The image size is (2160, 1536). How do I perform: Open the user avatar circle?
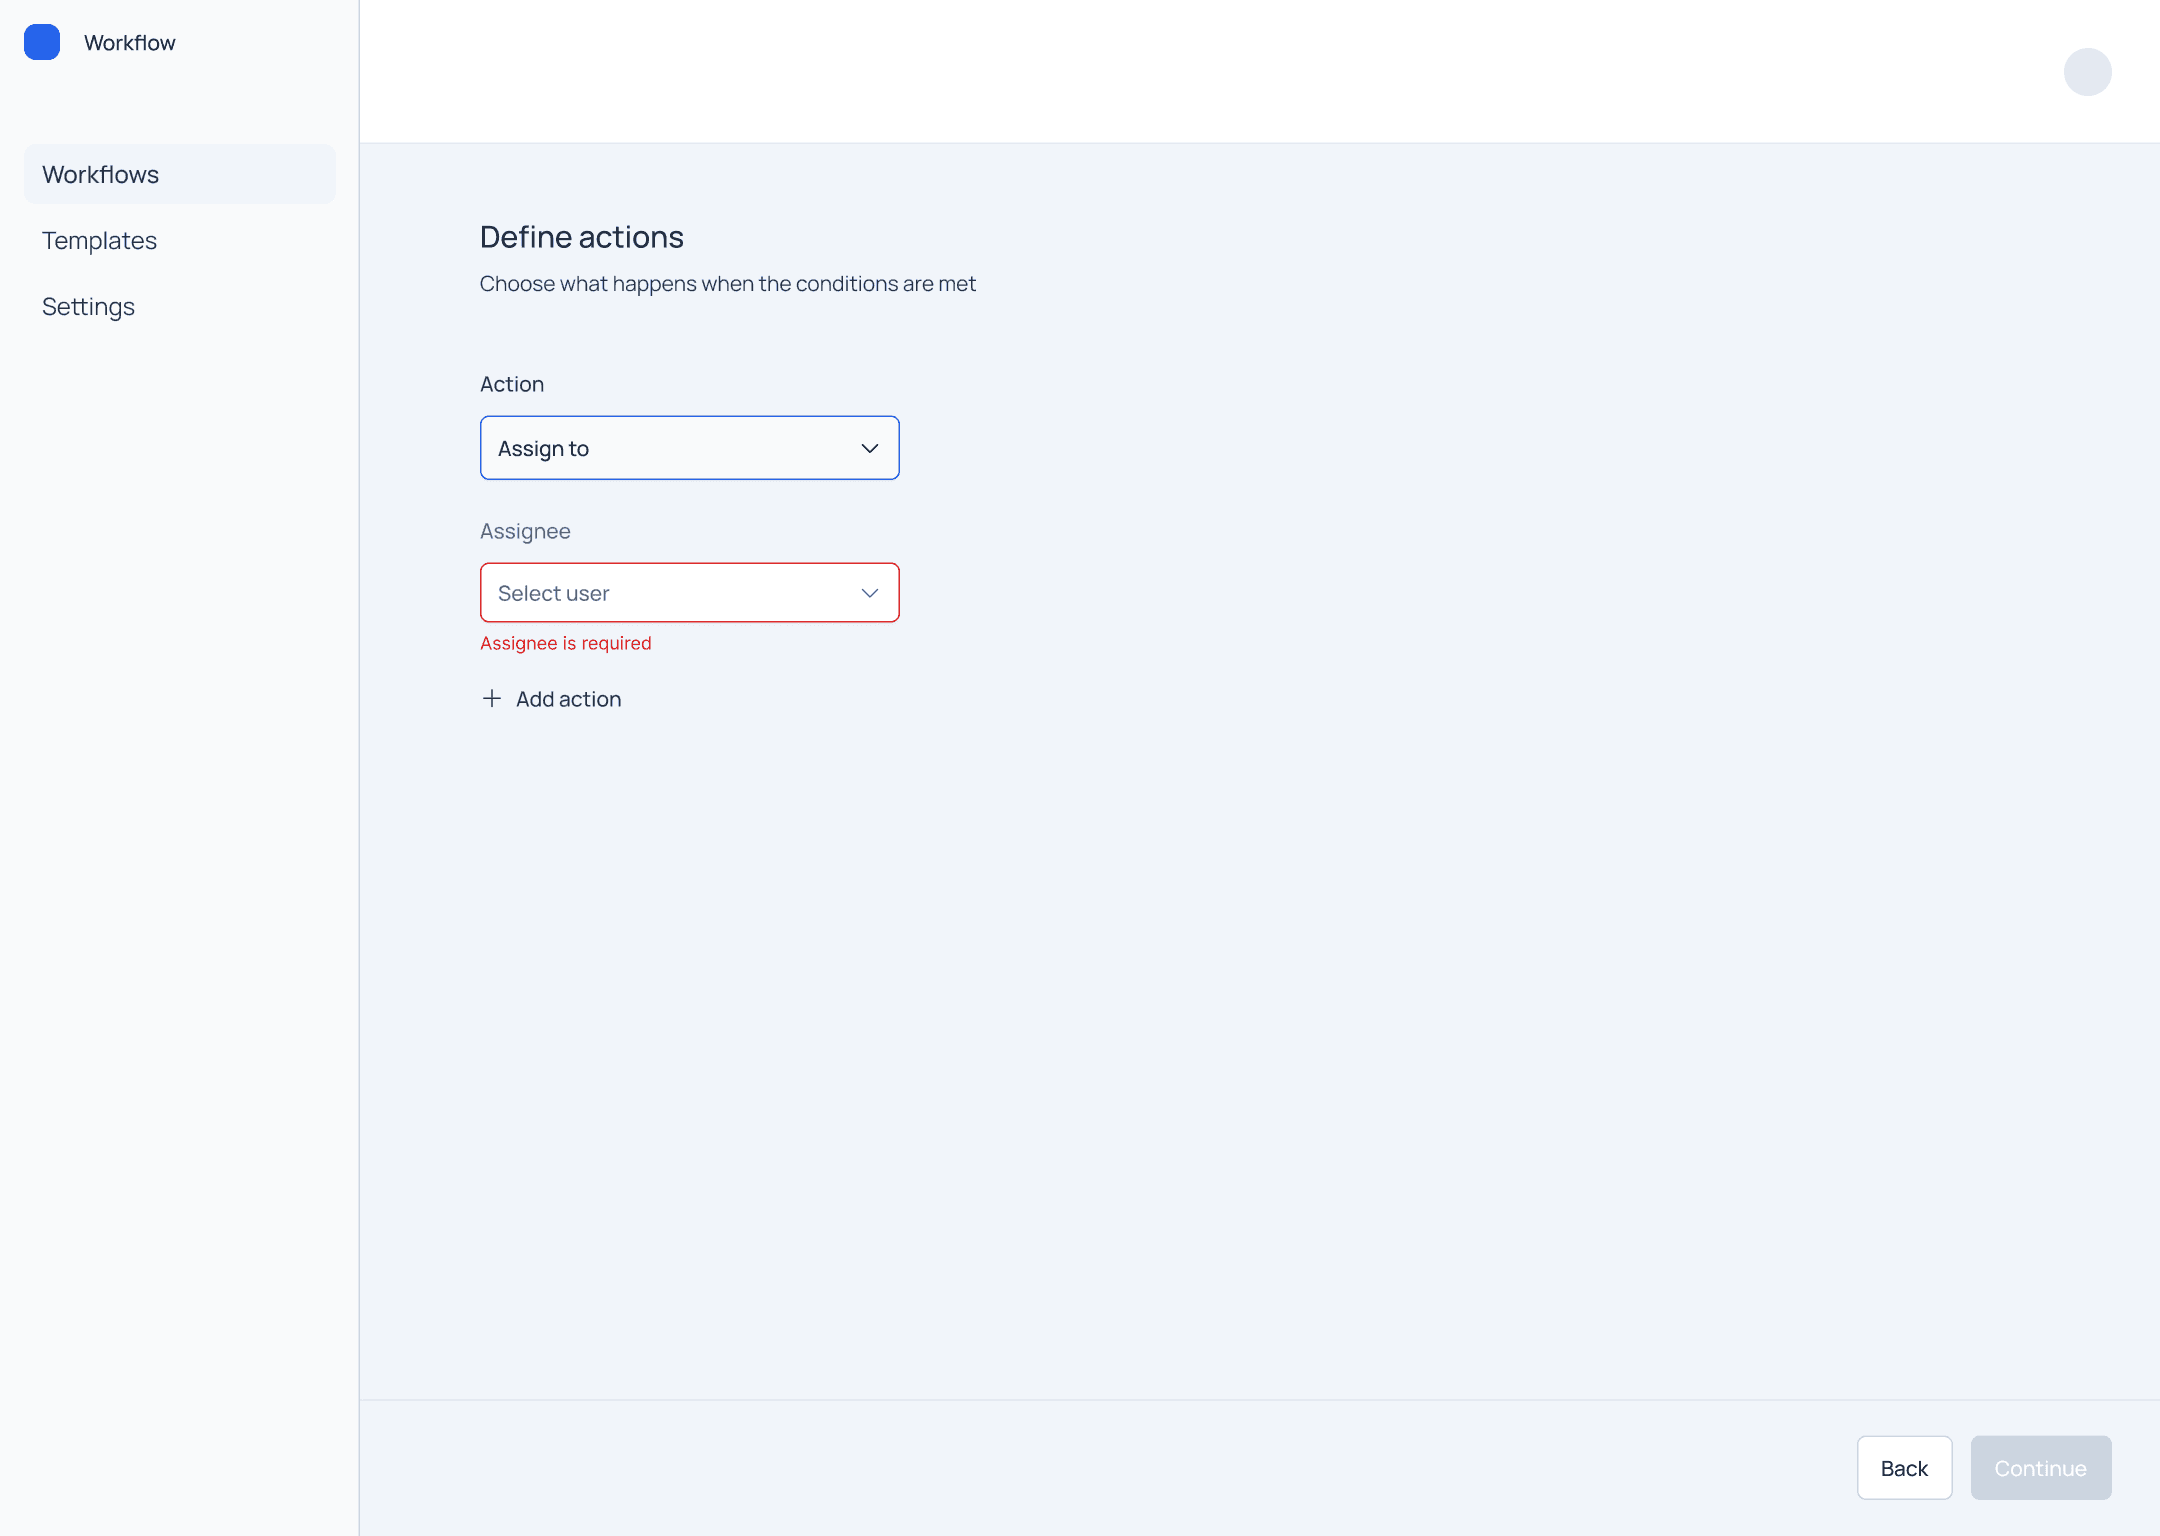tap(2087, 72)
